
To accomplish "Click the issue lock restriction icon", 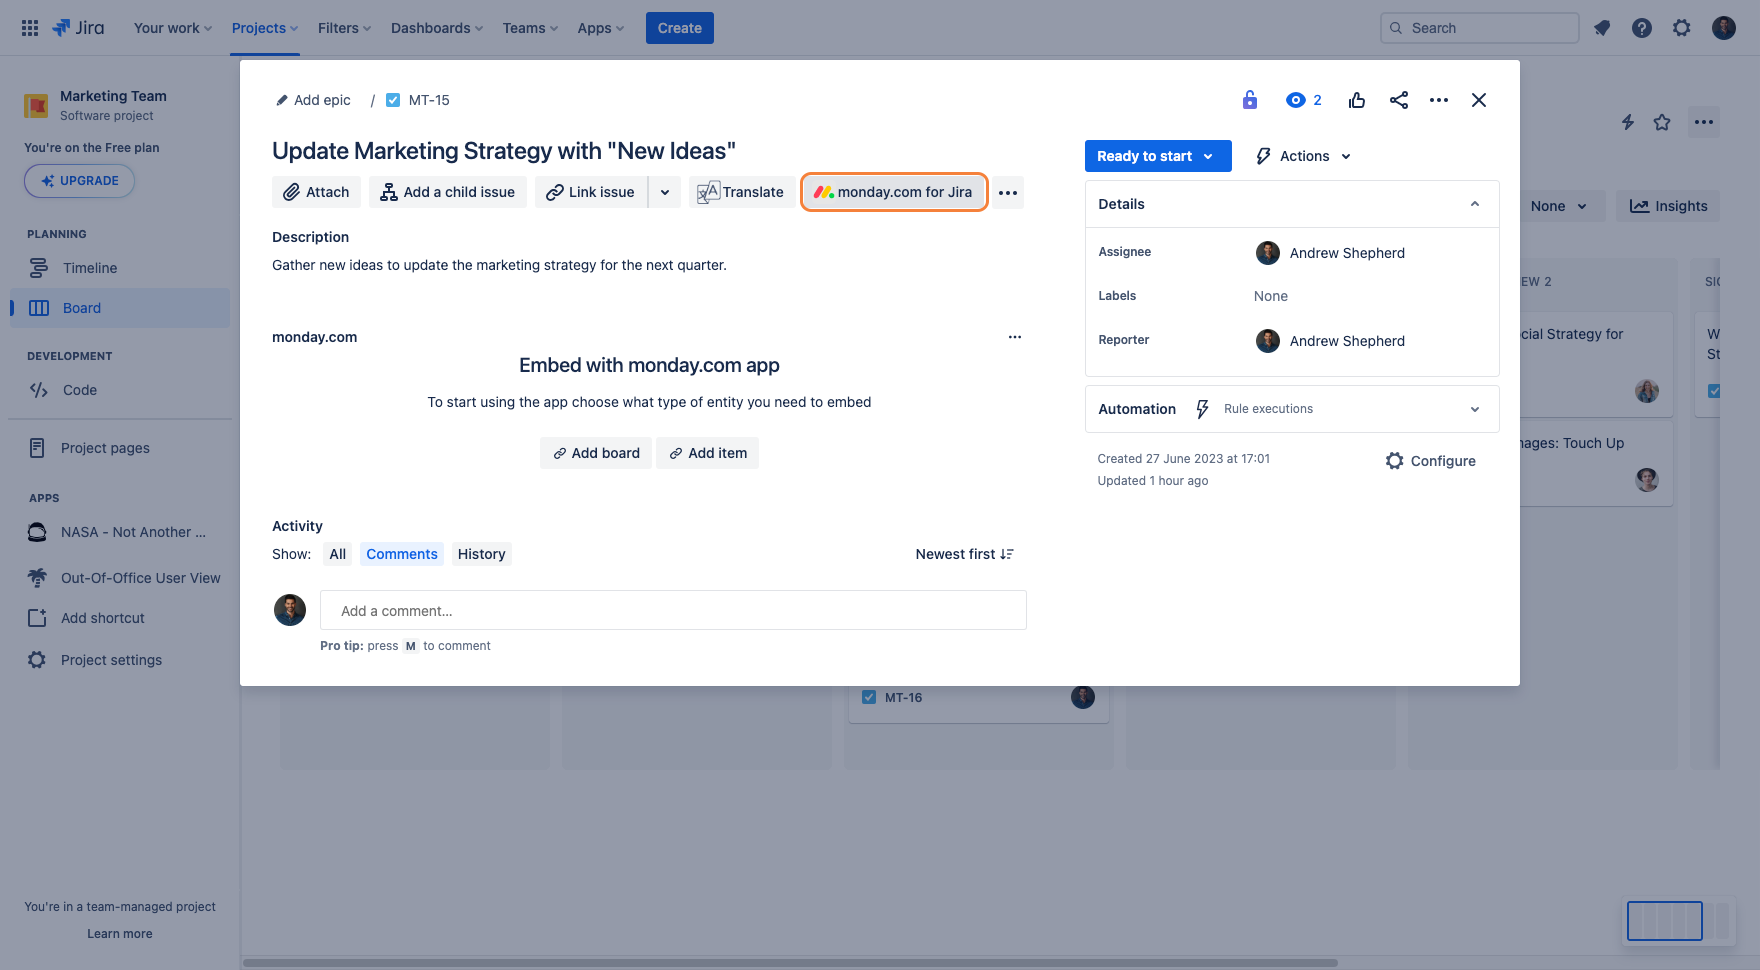I will click(x=1249, y=100).
